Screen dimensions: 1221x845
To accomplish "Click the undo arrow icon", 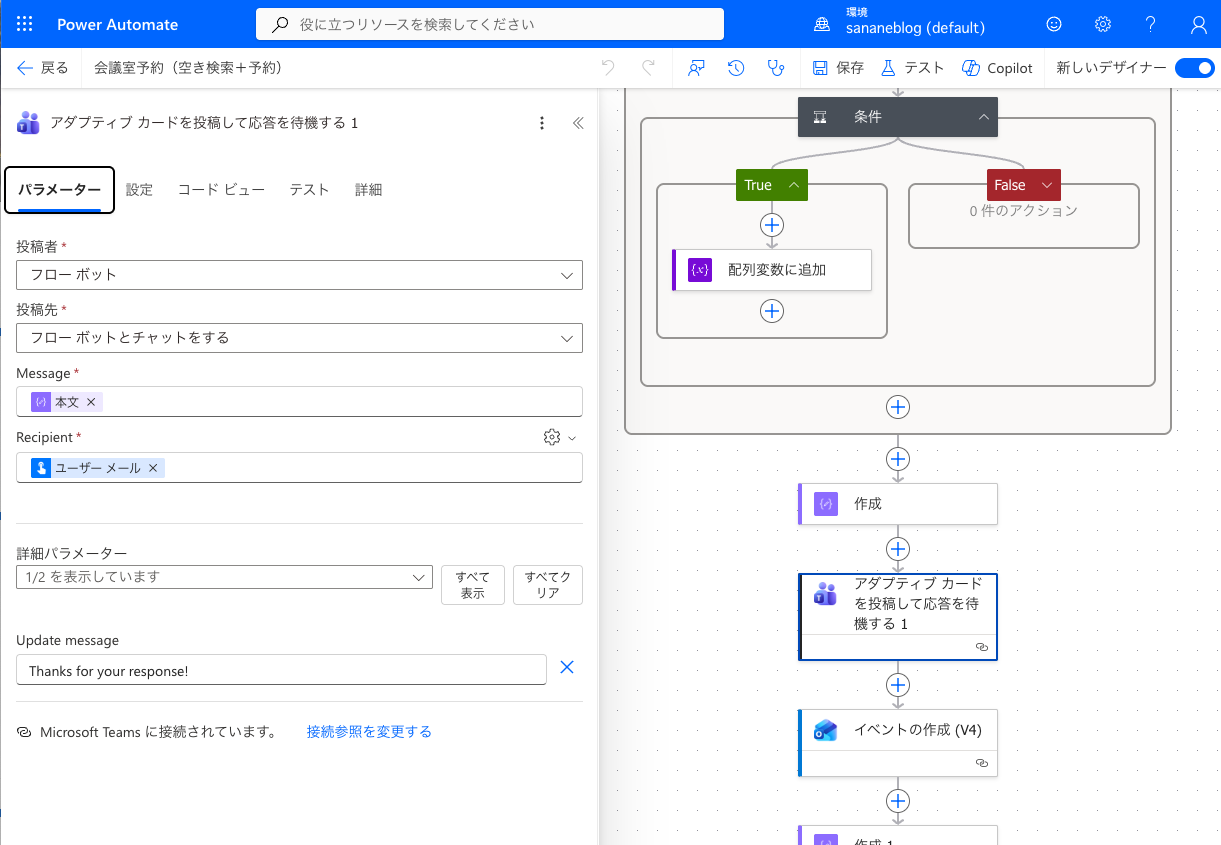I will tap(608, 68).
